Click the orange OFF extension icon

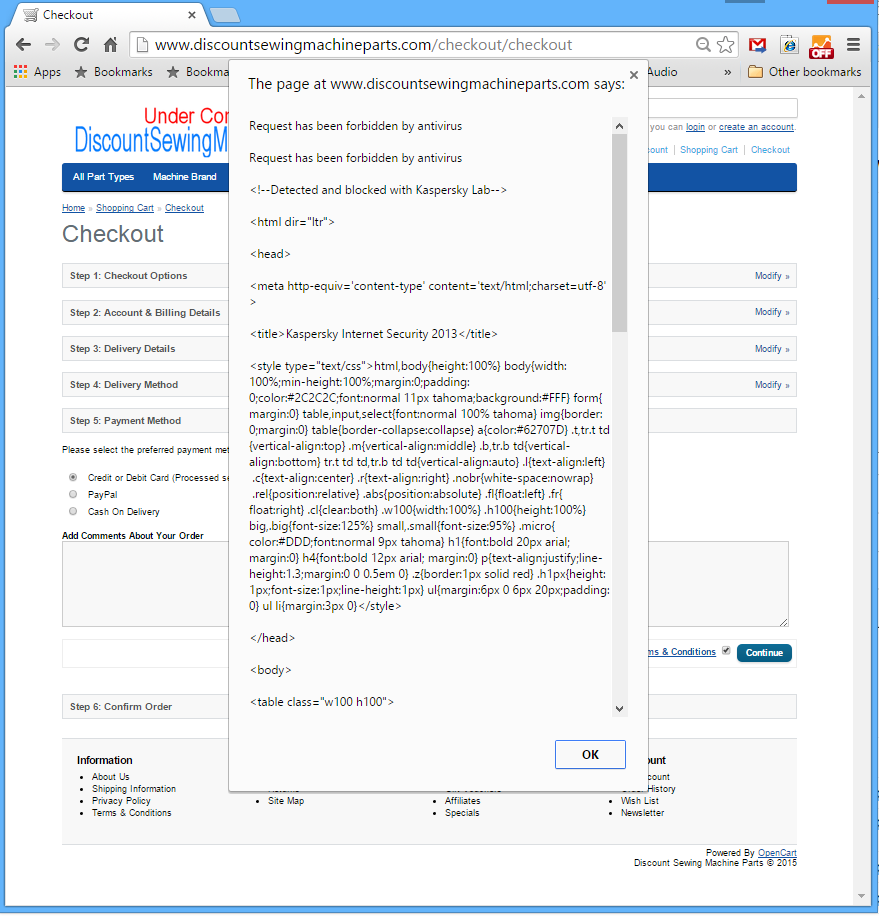point(821,46)
